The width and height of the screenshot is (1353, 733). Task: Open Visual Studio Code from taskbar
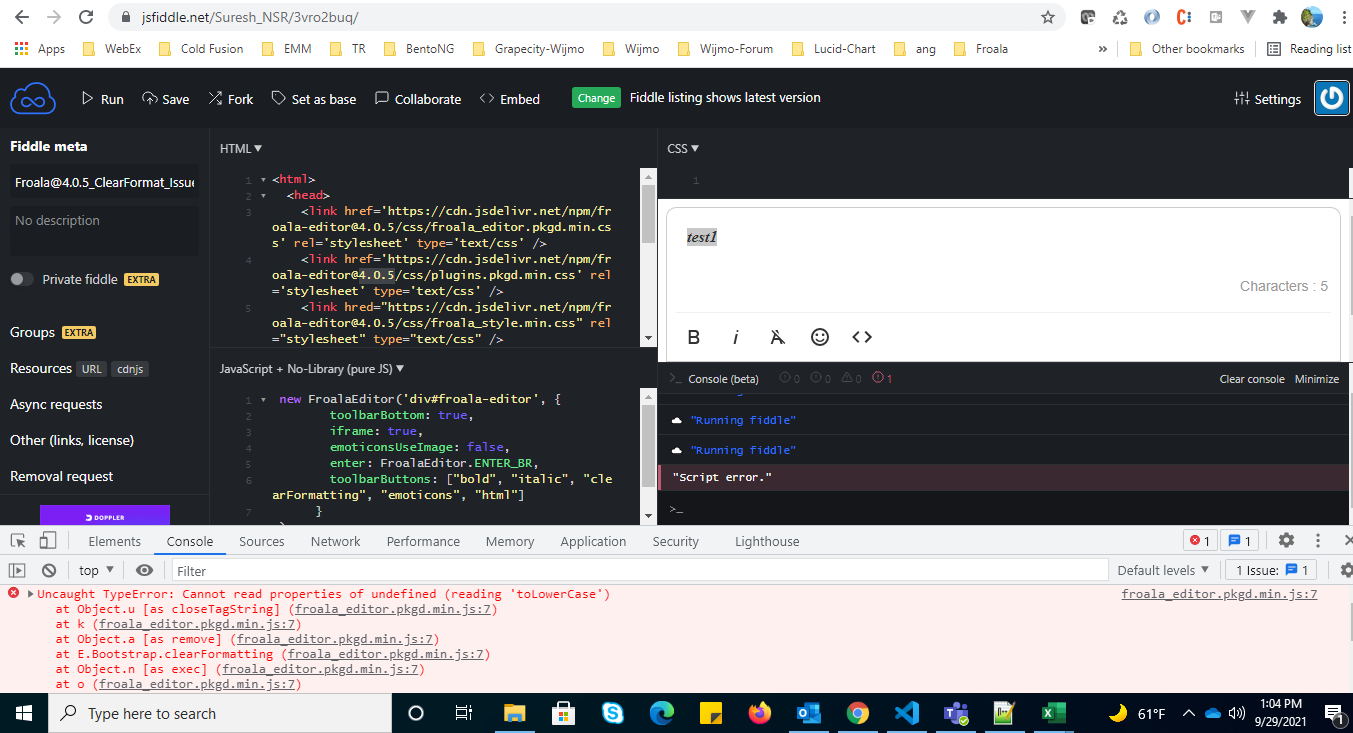(x=907, y=713)
